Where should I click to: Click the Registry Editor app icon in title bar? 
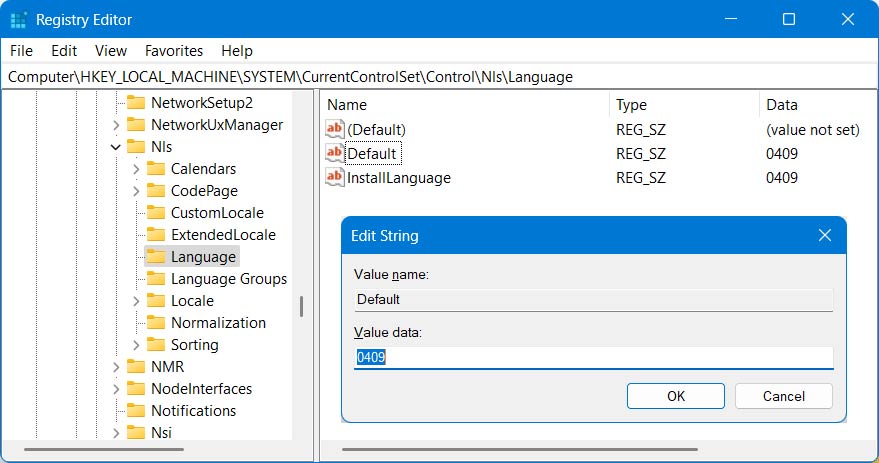pyautogui.click(x=18, y=20)
